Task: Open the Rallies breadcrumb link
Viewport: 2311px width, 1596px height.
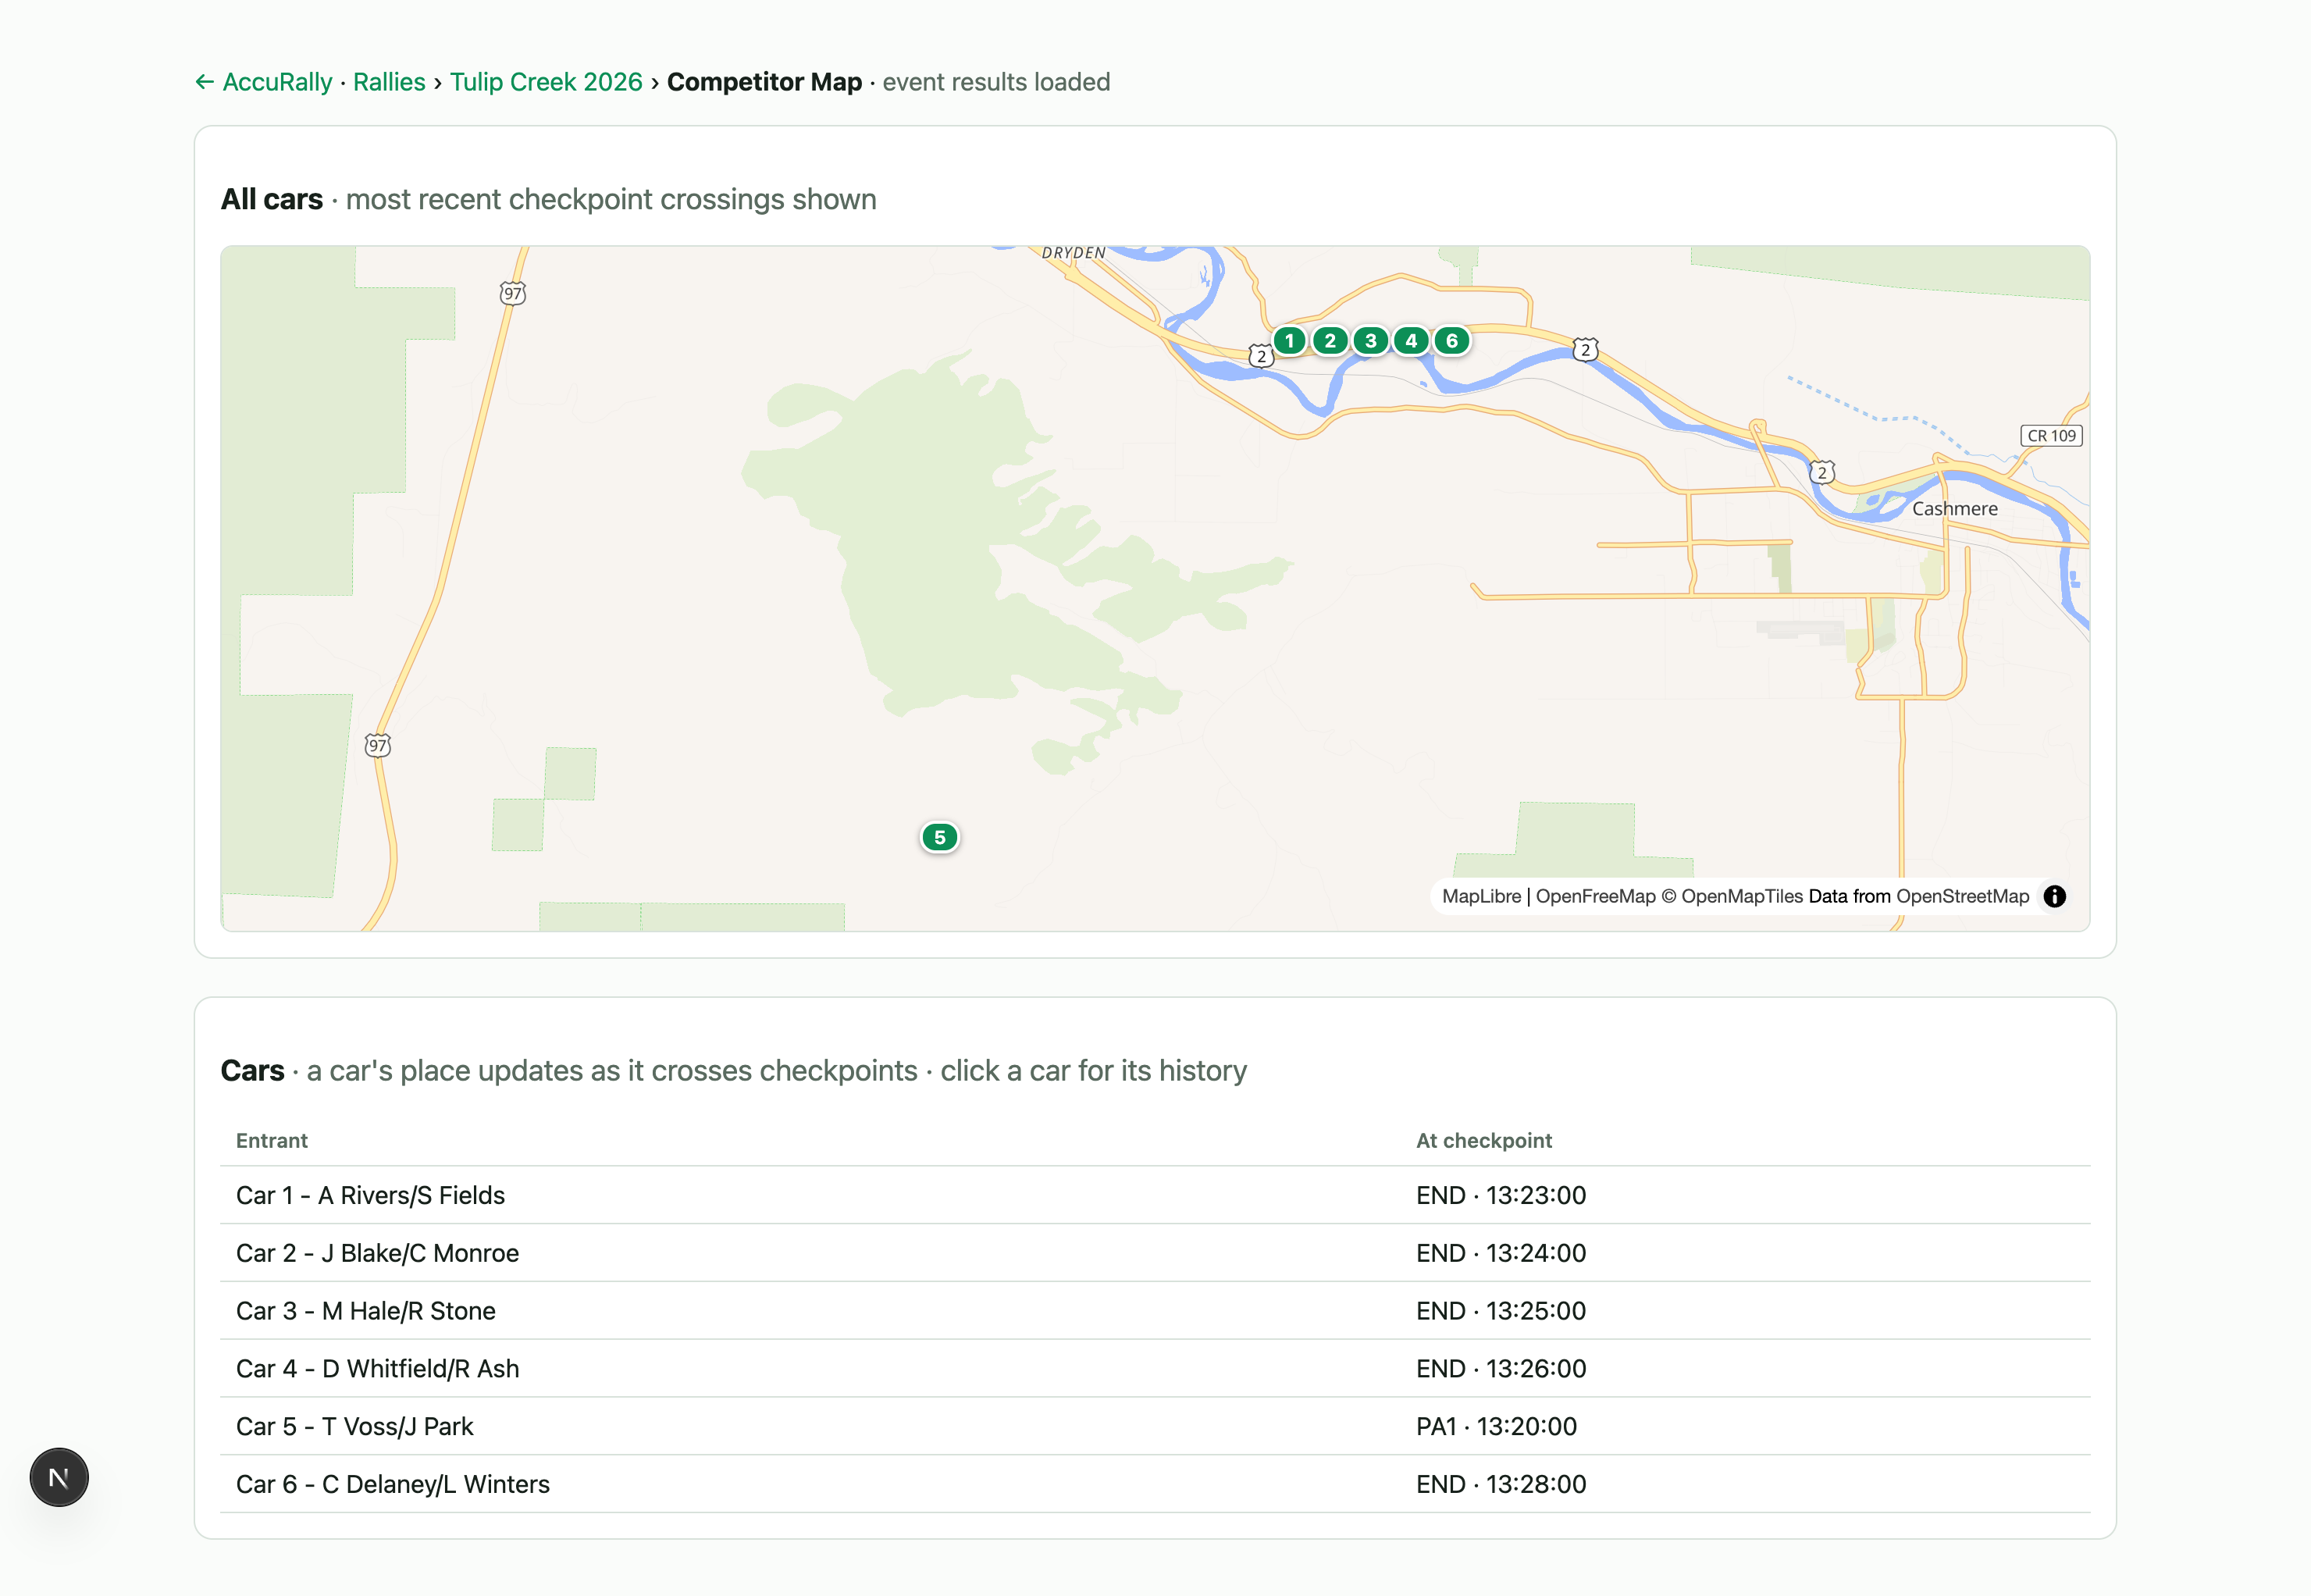Action: 389,82
